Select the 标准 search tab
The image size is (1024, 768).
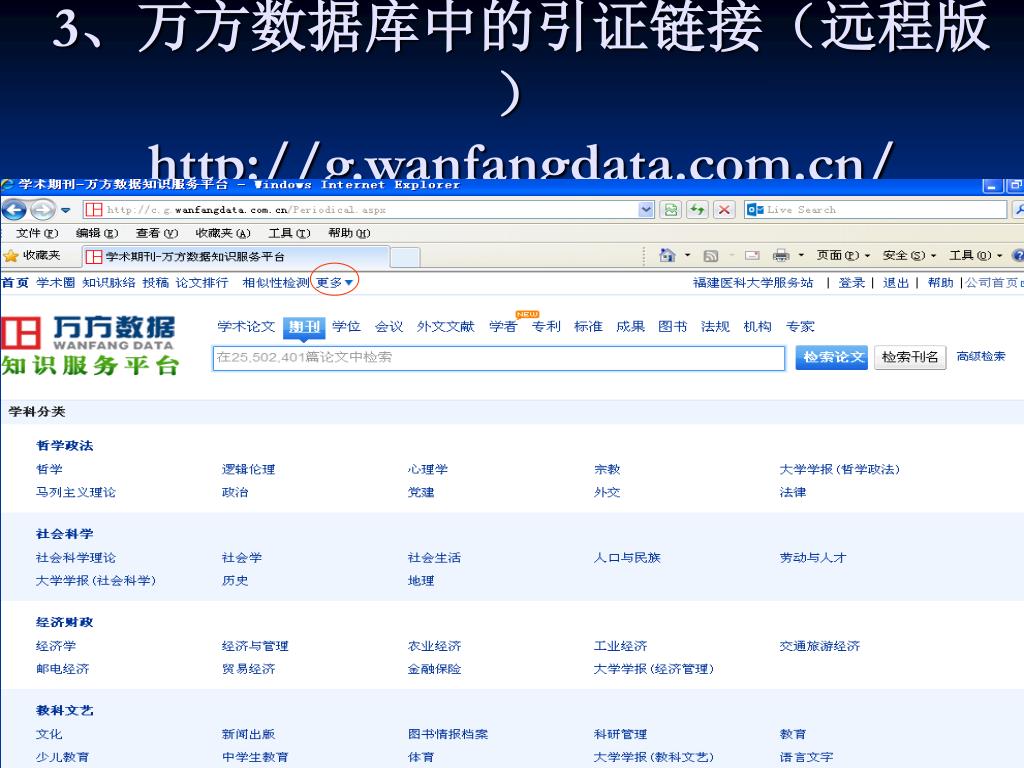588,326
